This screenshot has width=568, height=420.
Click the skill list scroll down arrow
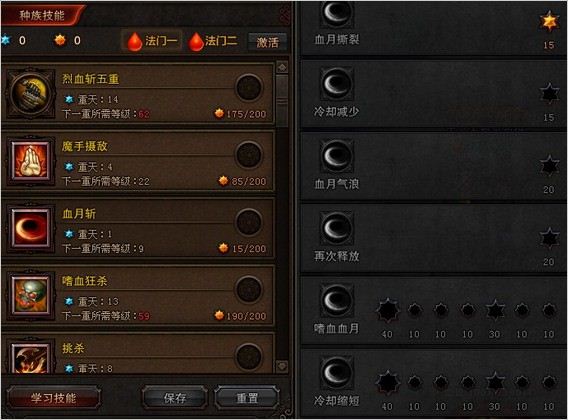[x=282, y=366]
